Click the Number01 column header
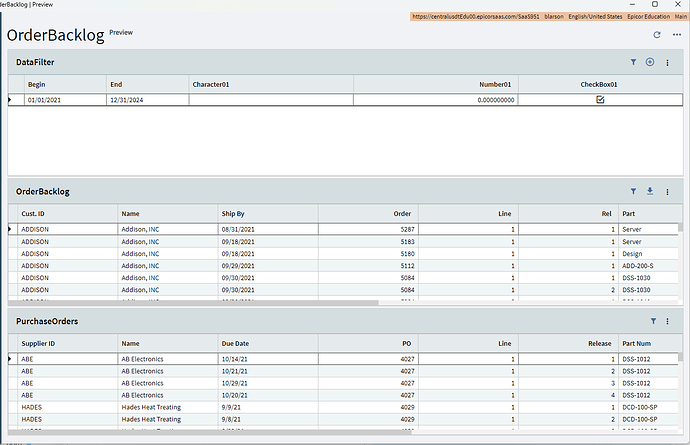This screenshot has width=690, height=445. pos(436,85)
